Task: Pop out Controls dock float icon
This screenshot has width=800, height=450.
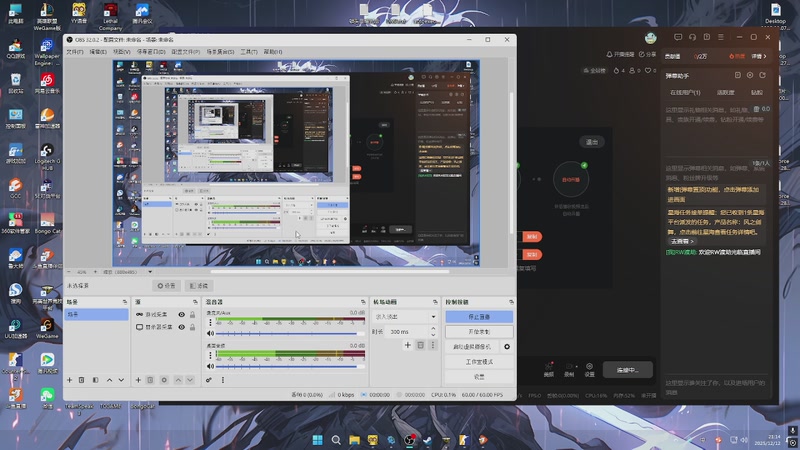Action: click(x=511, y=302)
